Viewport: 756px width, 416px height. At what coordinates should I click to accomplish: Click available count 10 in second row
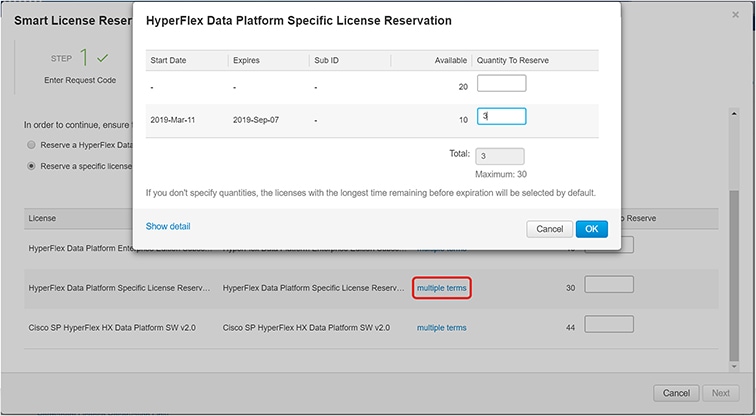tap(463, 120)
